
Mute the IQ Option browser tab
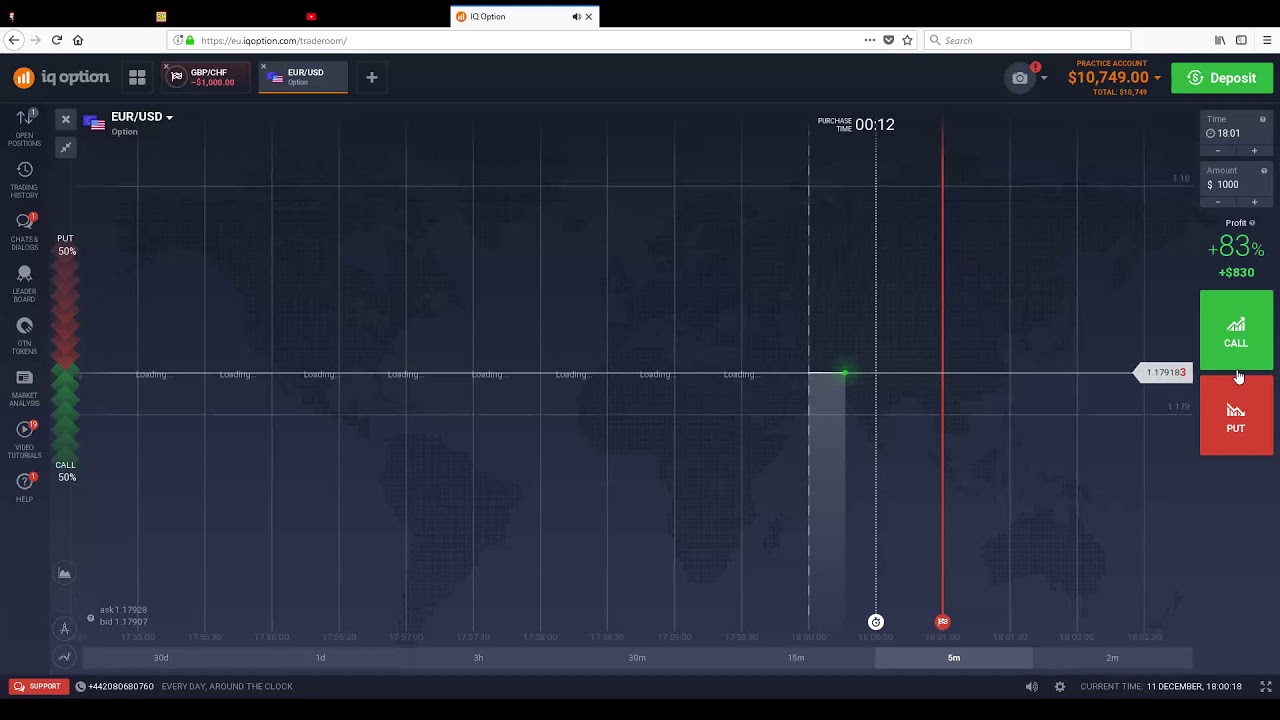(576, 16)
